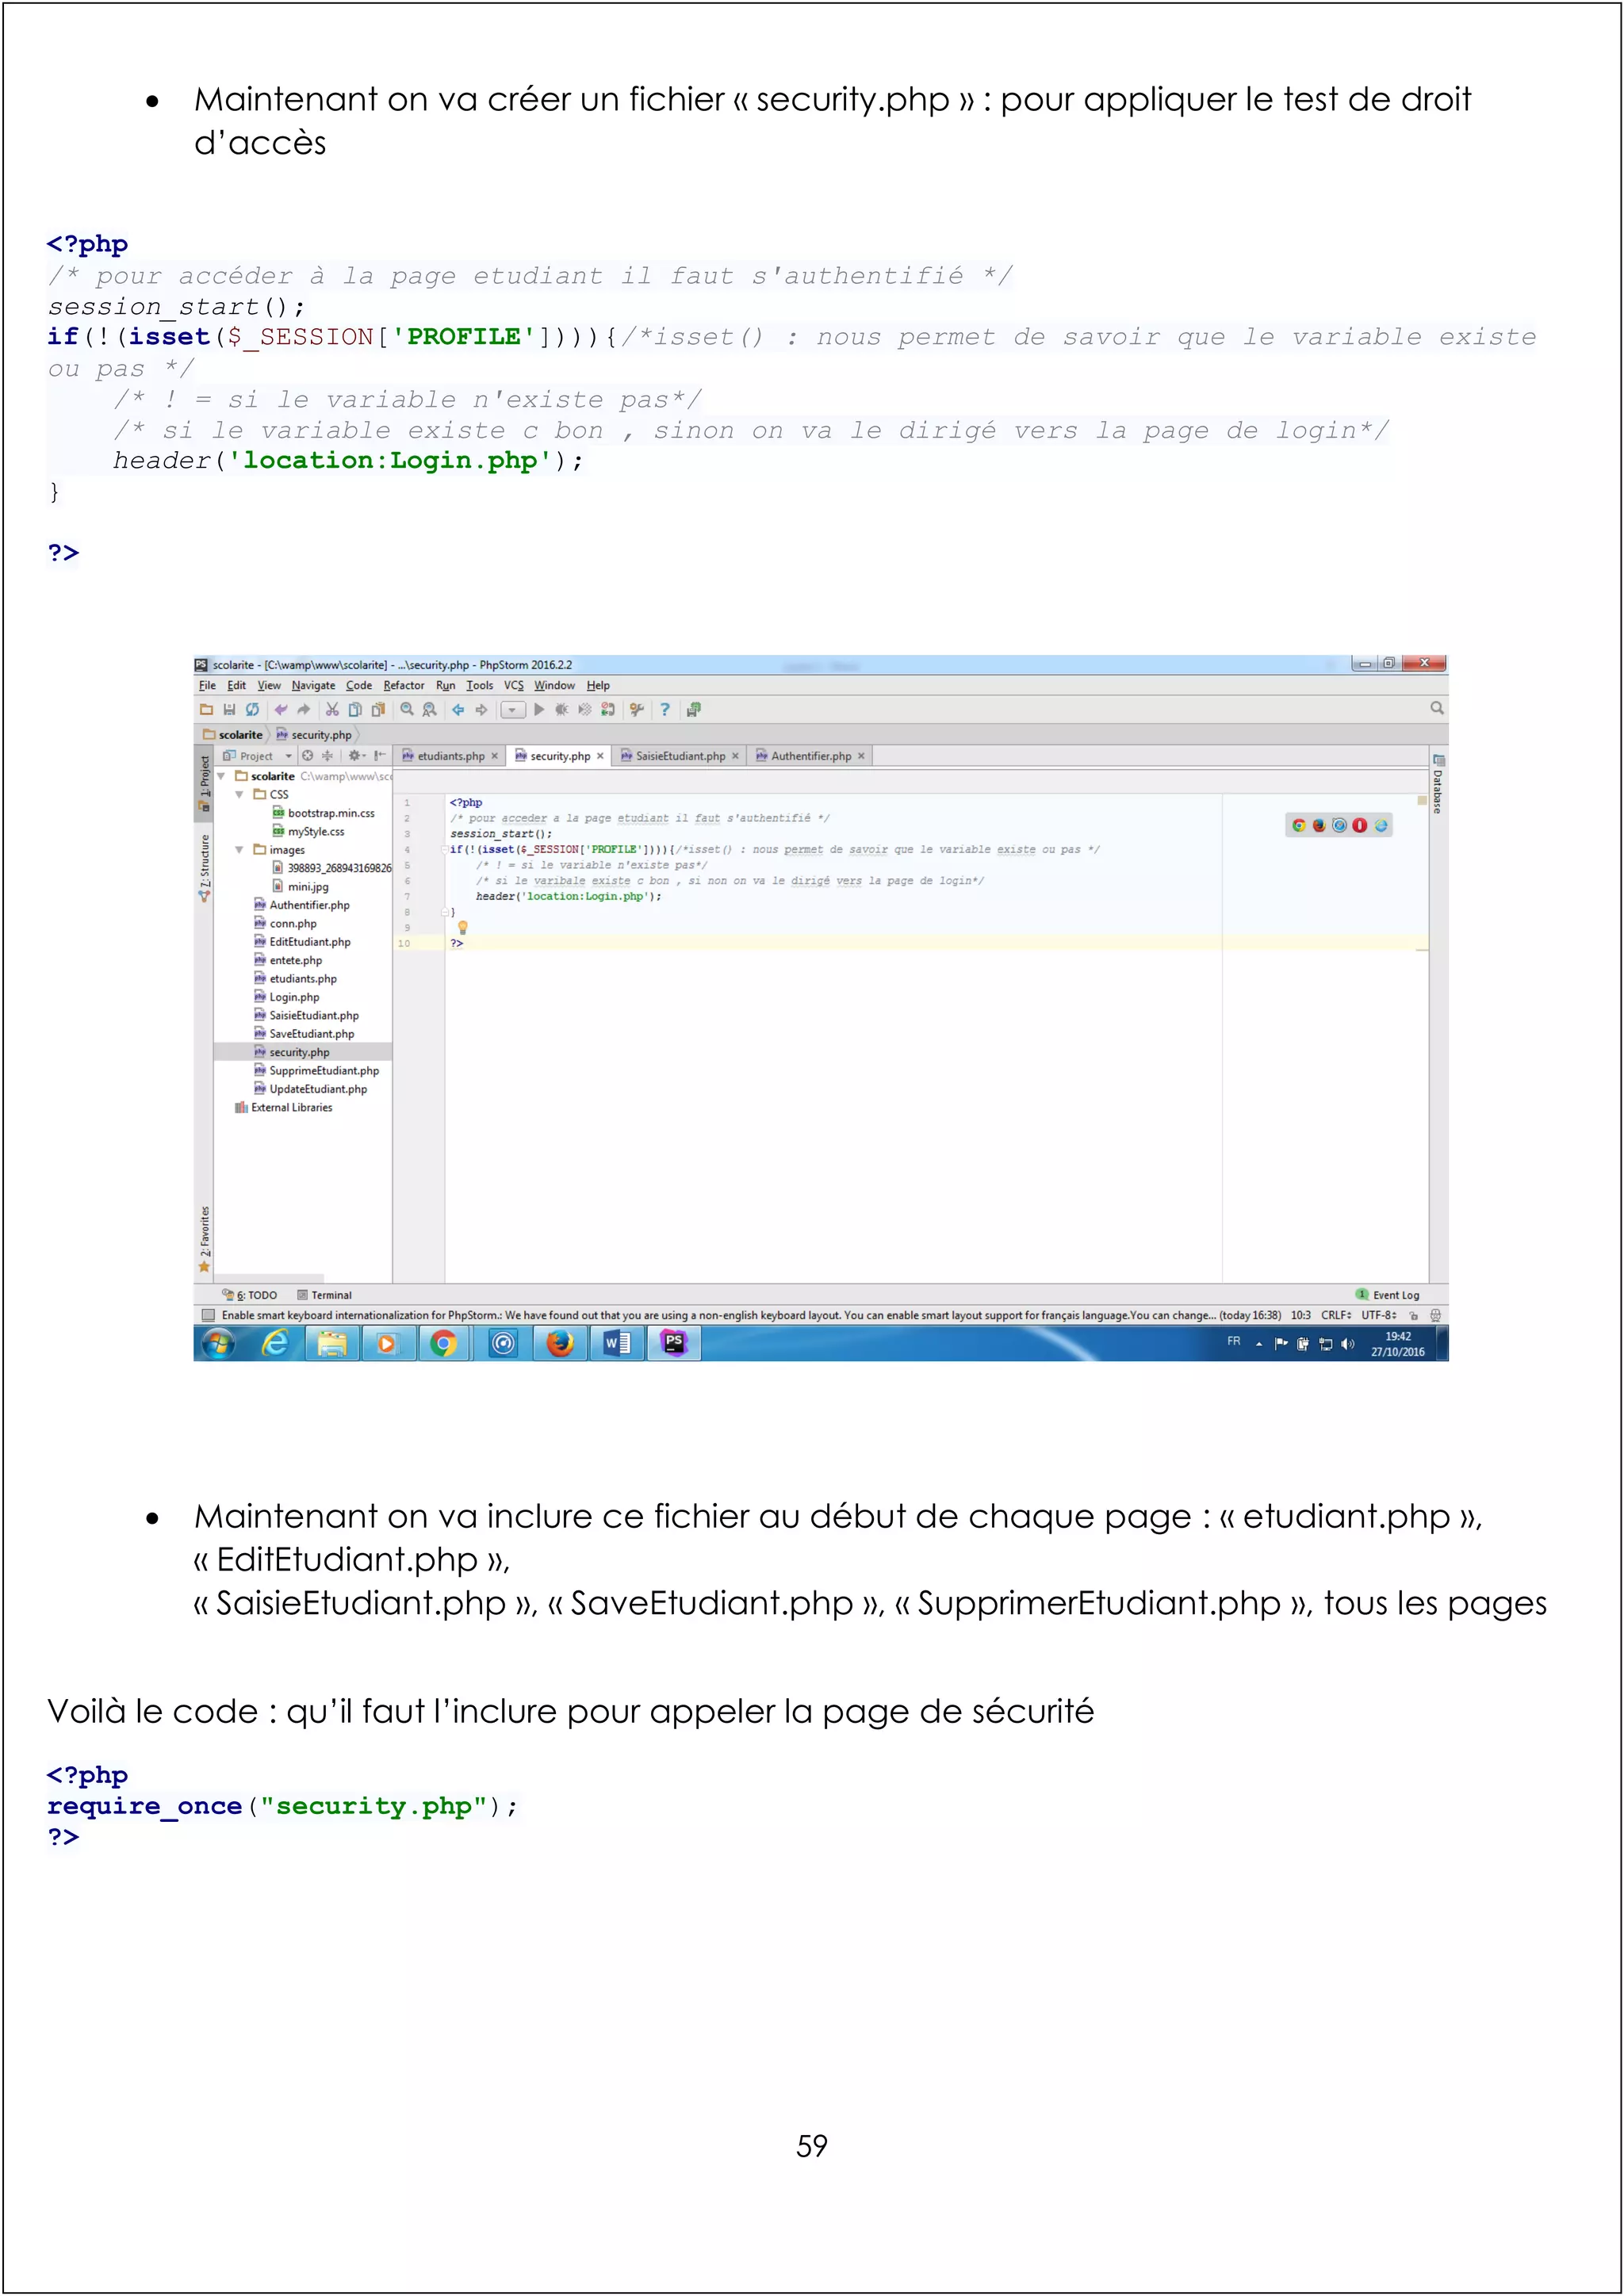The width and height of the screenshot is (1624, 2296).
Task: Open the Event Log tool window
Action: (x=1387, y=1295)
